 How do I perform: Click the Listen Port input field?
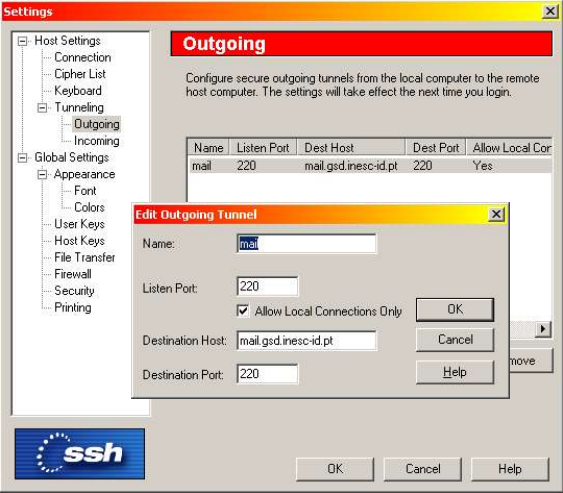(x=267, y=286)
